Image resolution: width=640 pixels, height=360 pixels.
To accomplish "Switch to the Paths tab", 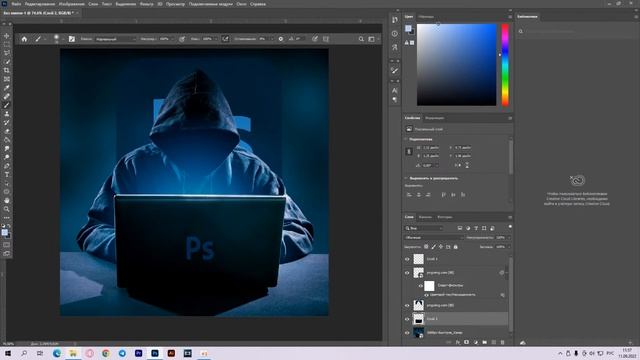I will coord(444,217).
